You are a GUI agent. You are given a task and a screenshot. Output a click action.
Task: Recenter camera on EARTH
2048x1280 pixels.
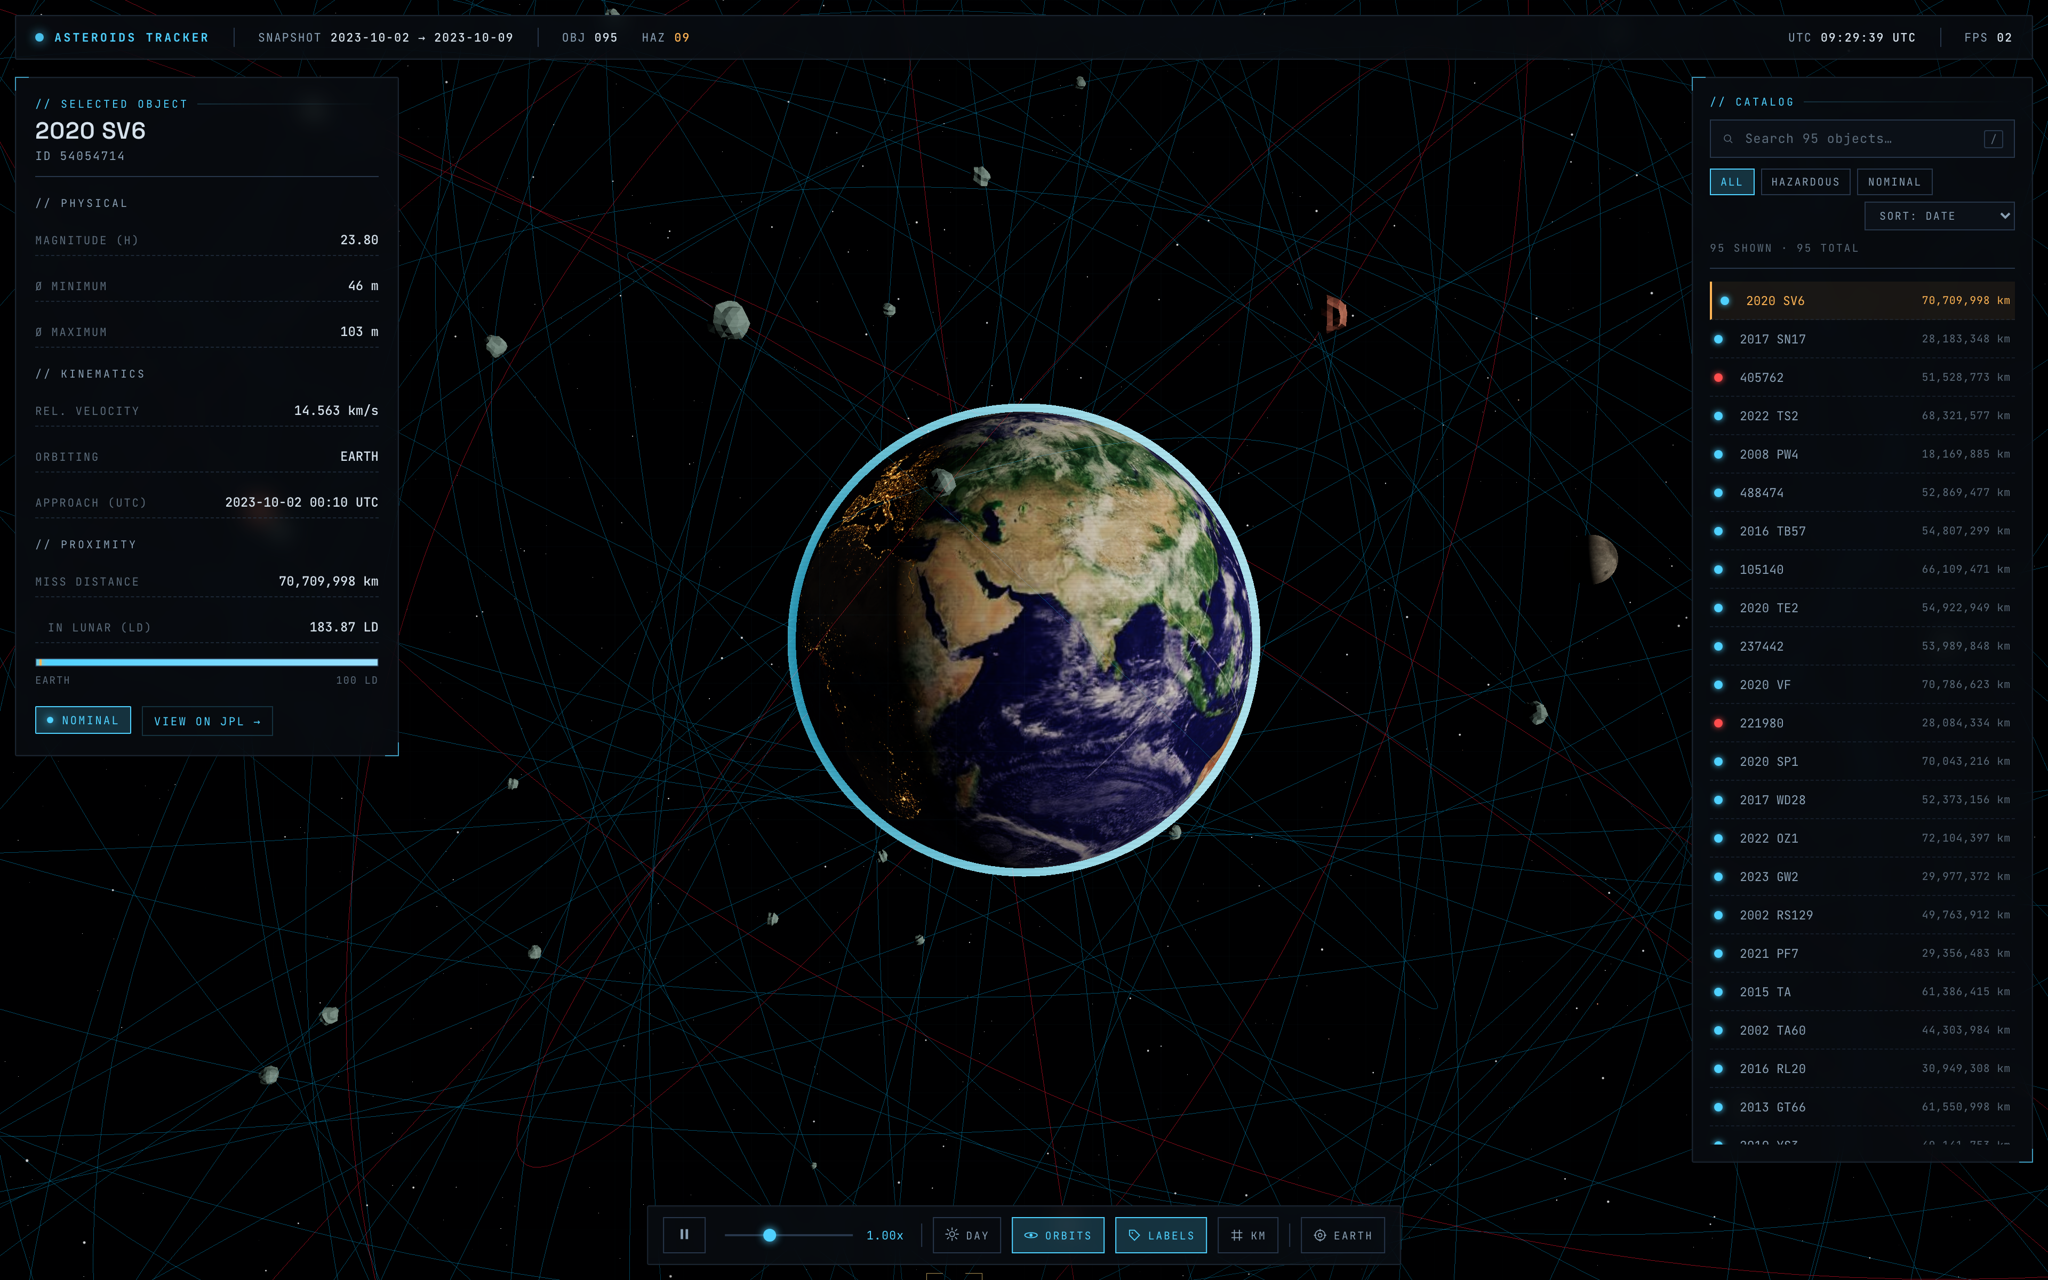coord(1343,1235)
